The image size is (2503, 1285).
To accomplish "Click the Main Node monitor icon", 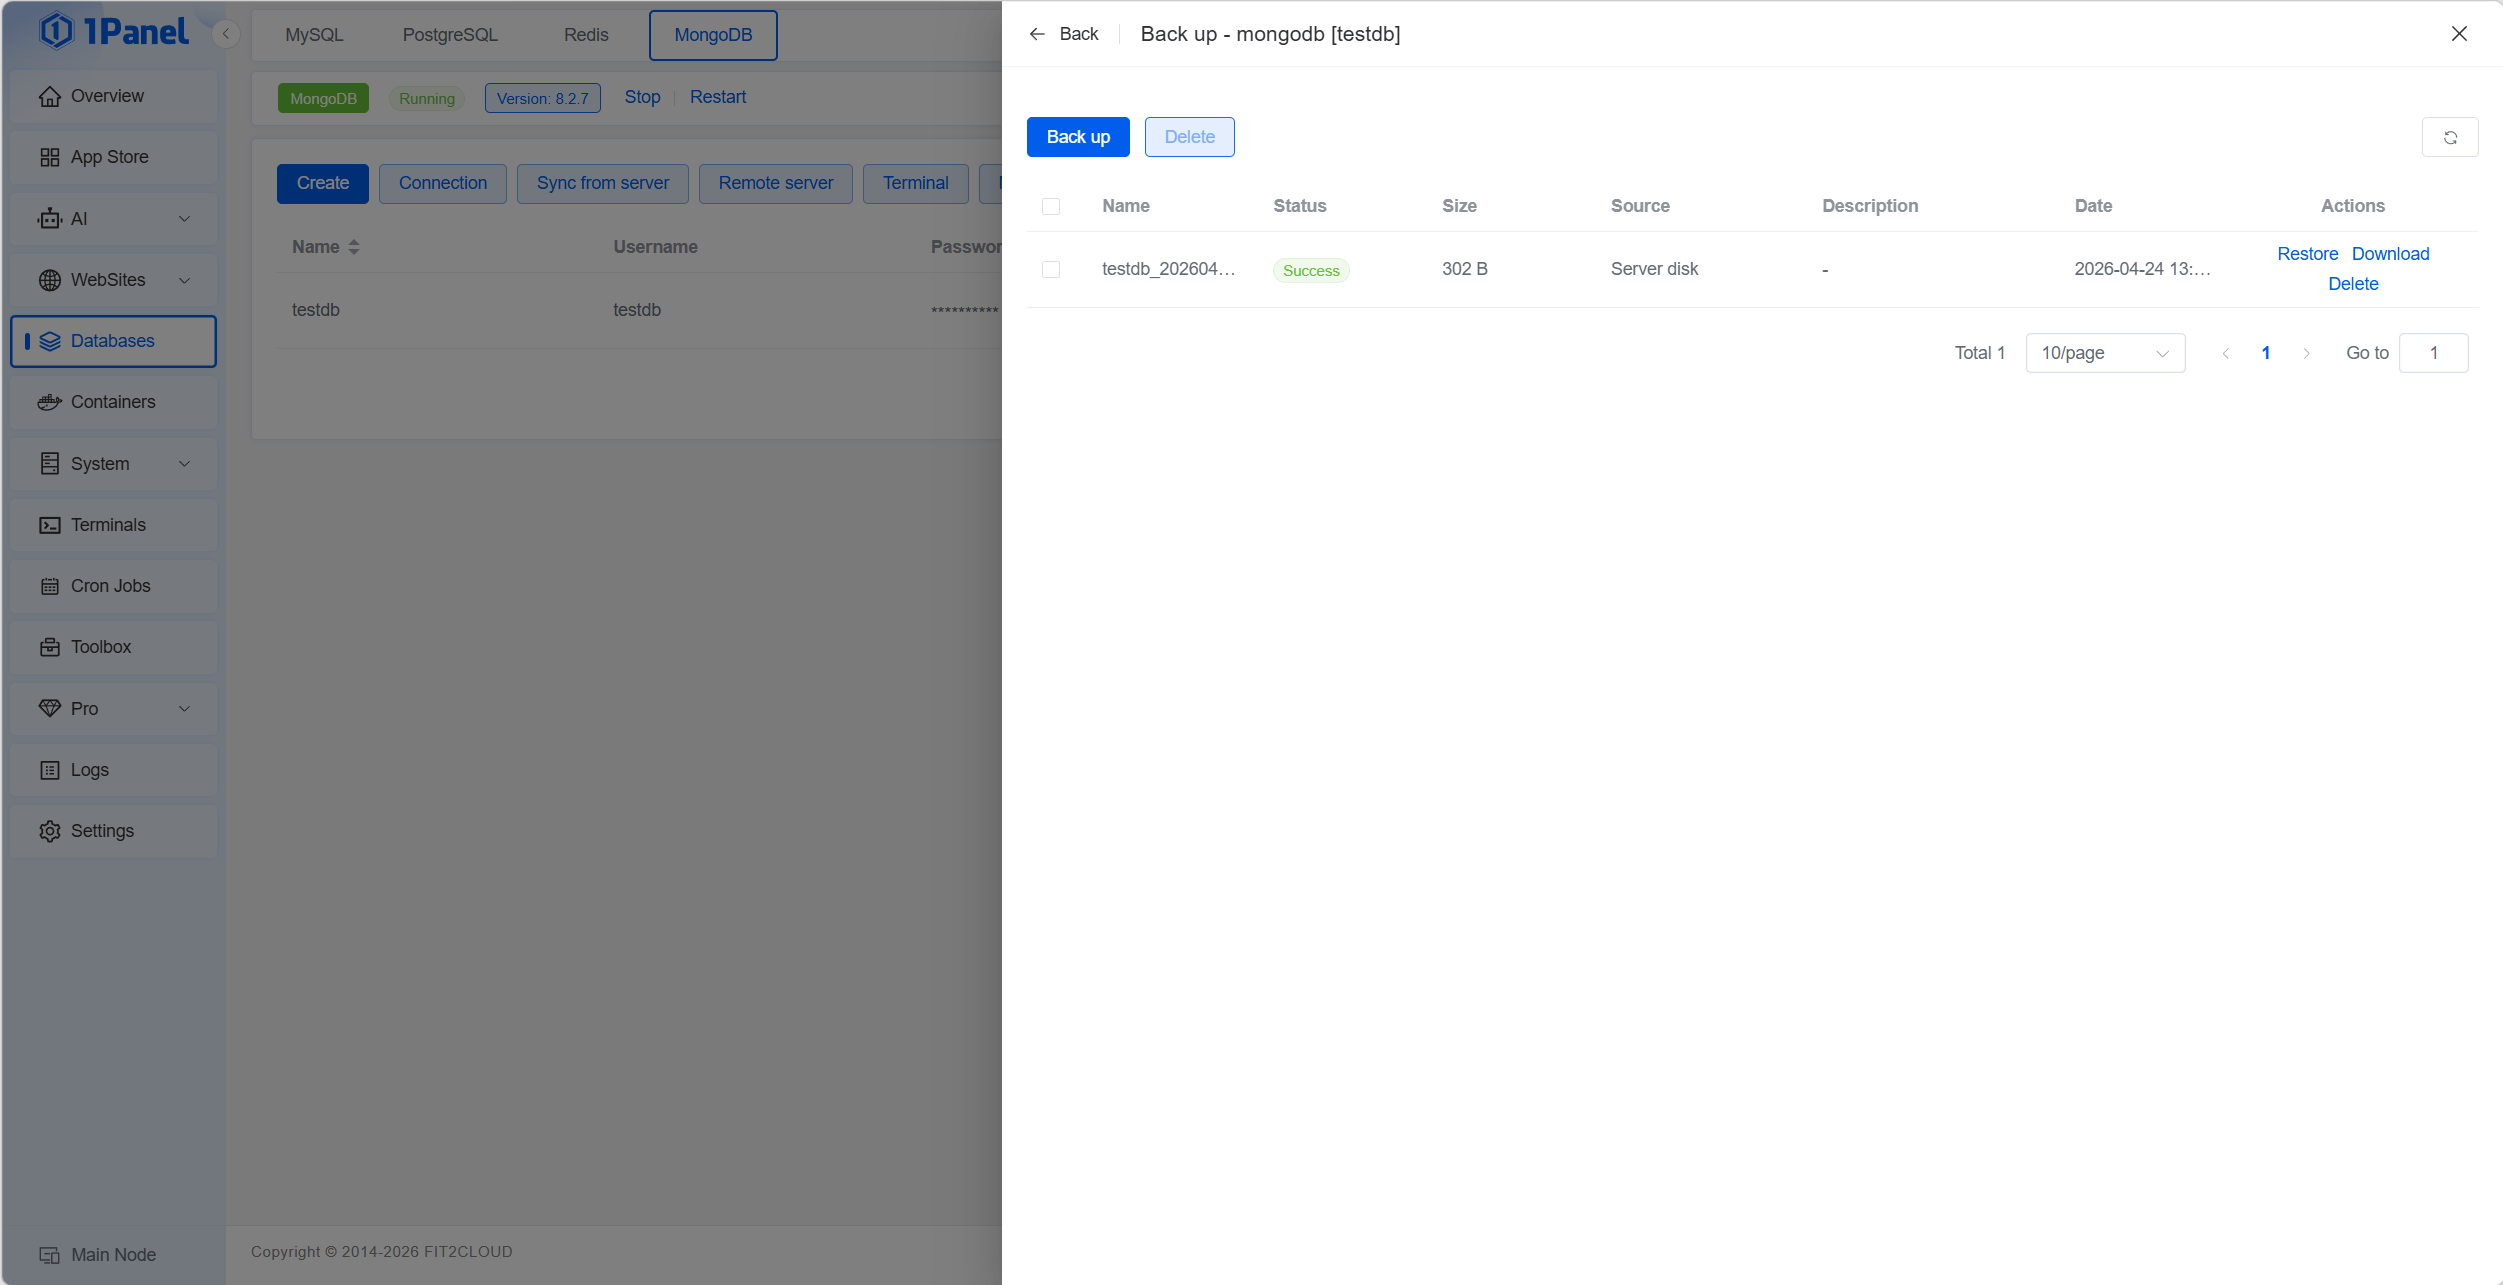I will 50,1255.
